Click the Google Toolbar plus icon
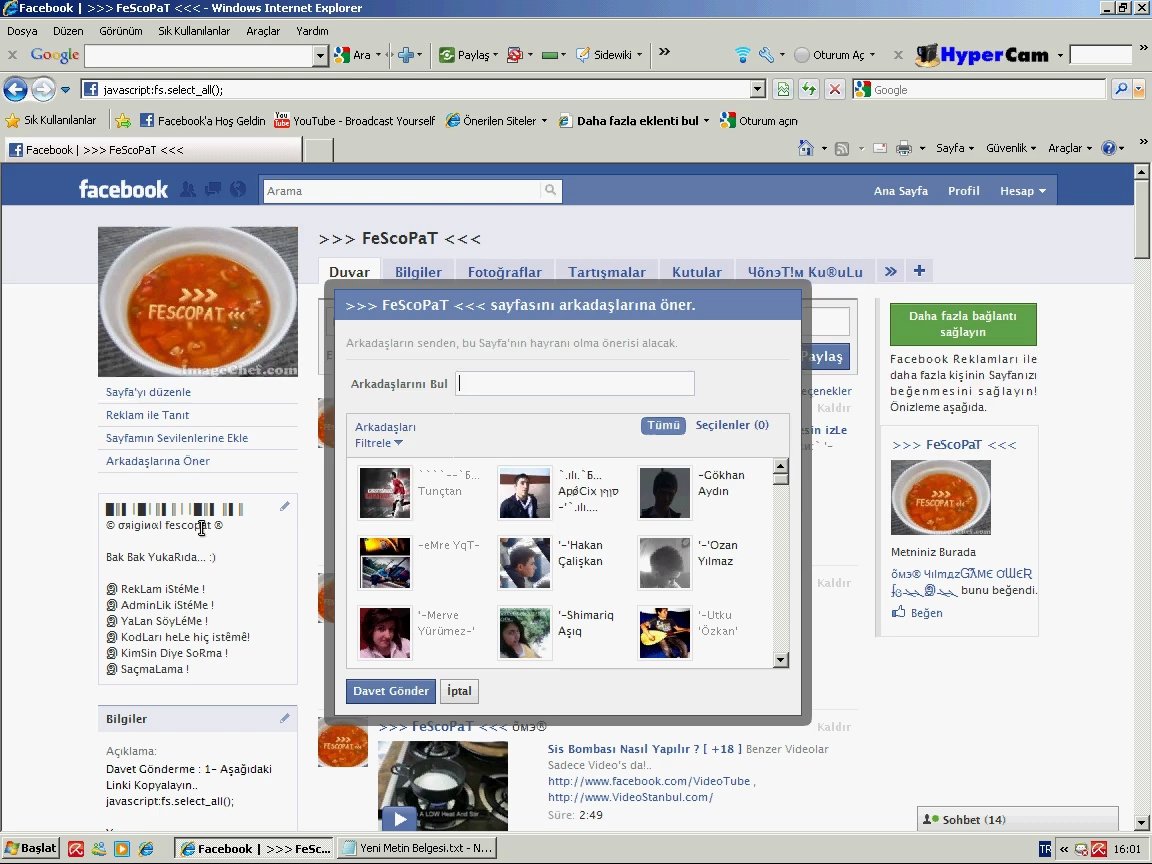 (x=406, y=54)
